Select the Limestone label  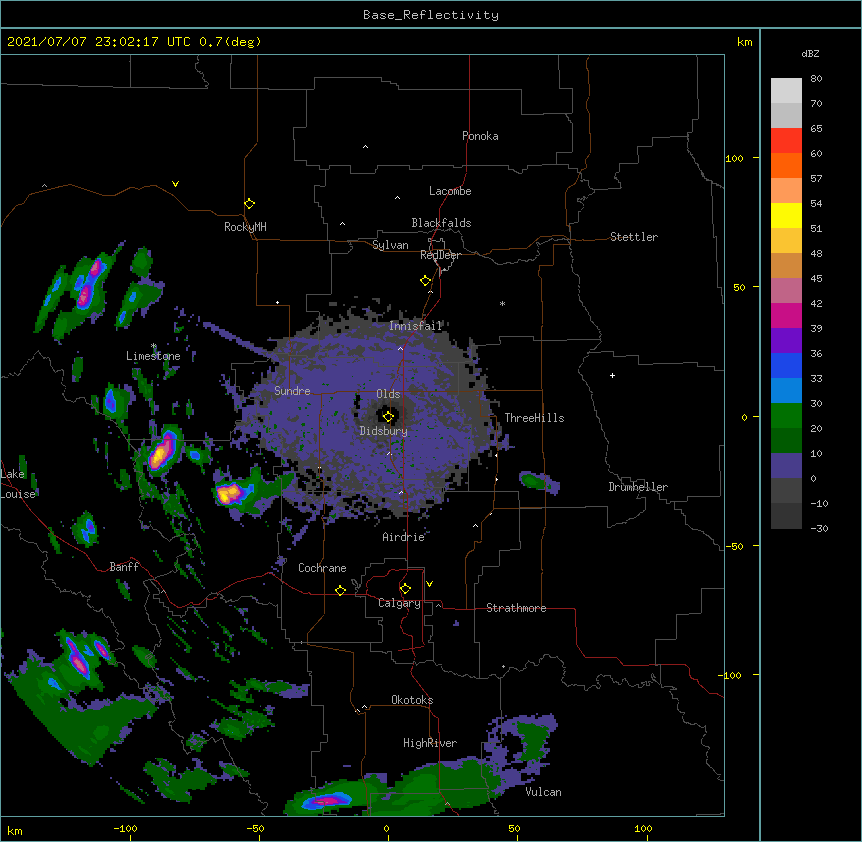click(153, 356)
